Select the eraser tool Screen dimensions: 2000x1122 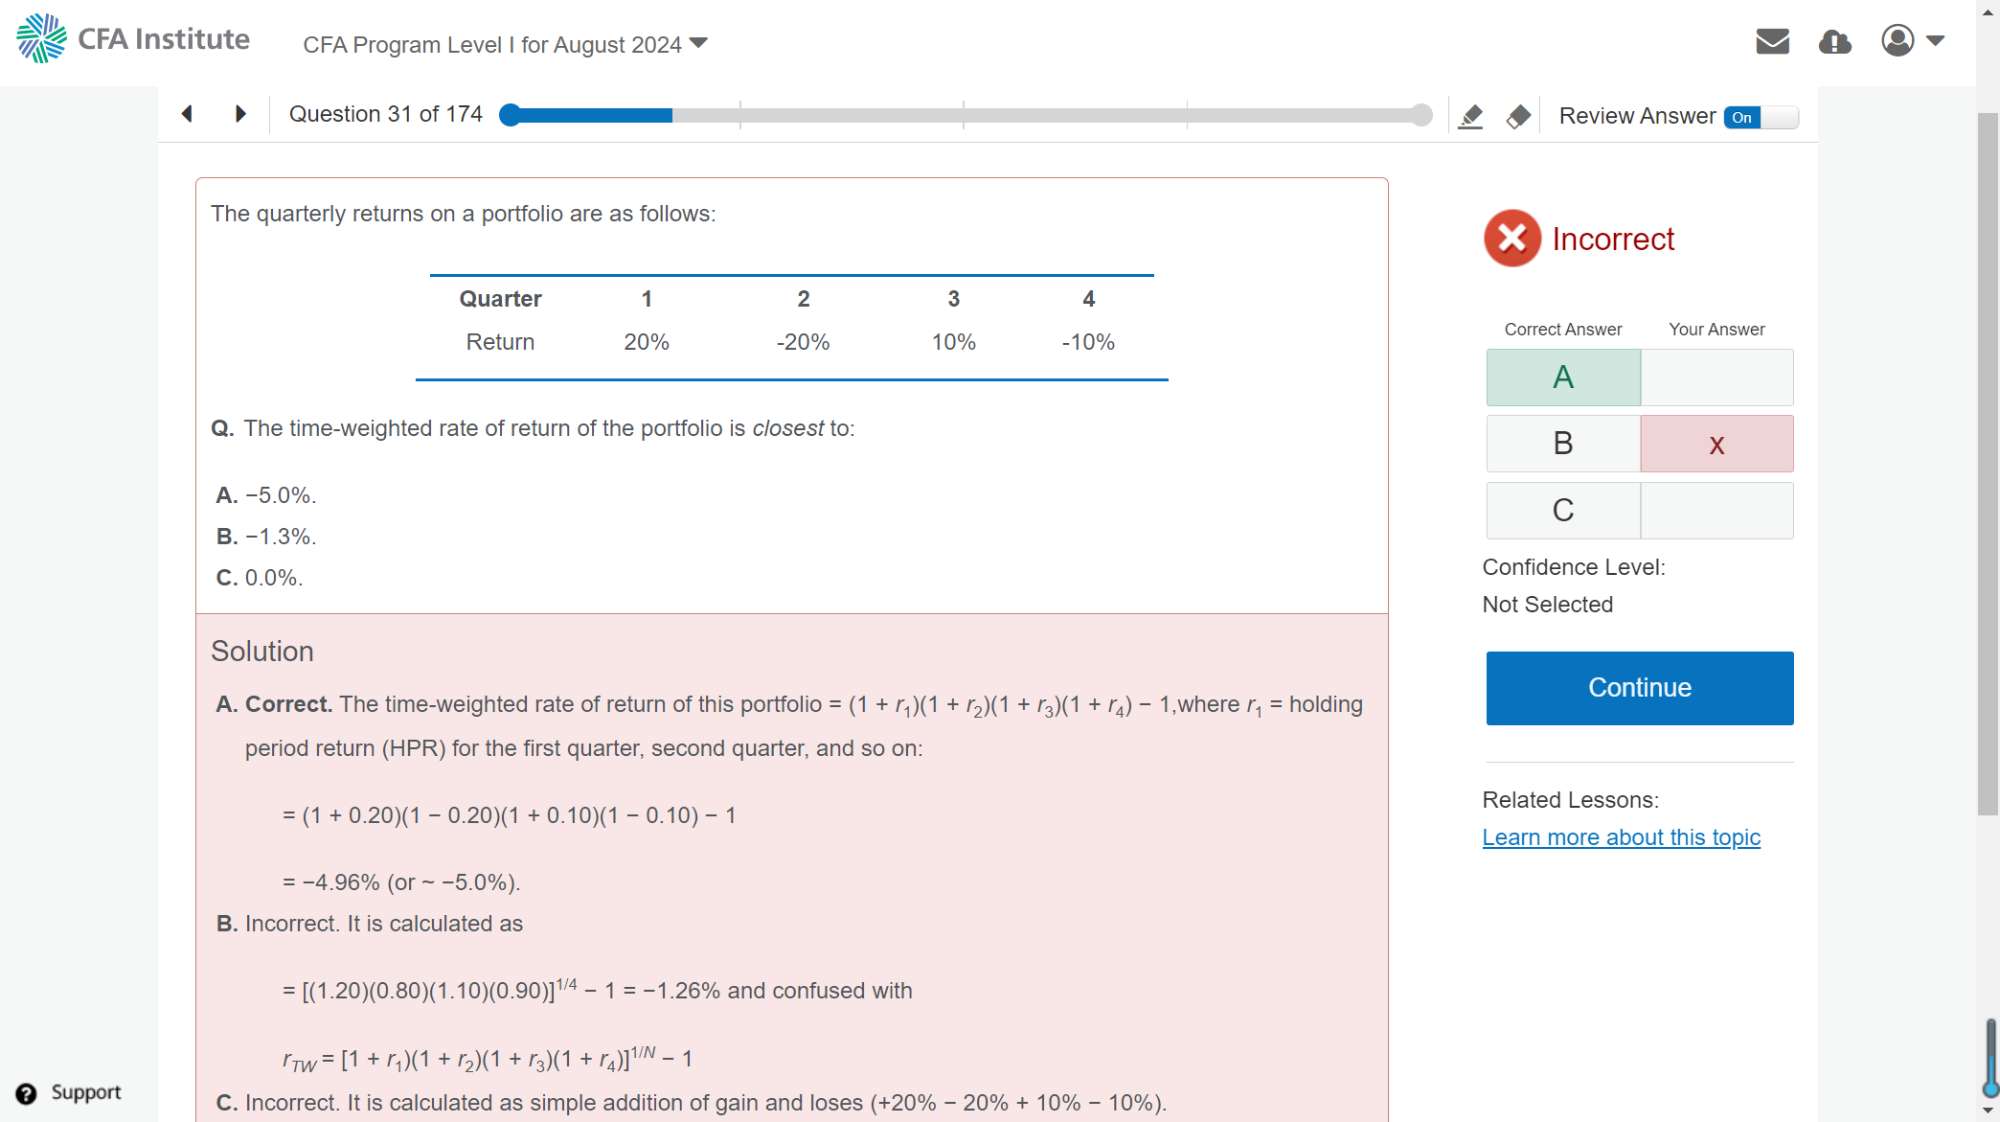pyautogui.click(x=1518, y=117)
